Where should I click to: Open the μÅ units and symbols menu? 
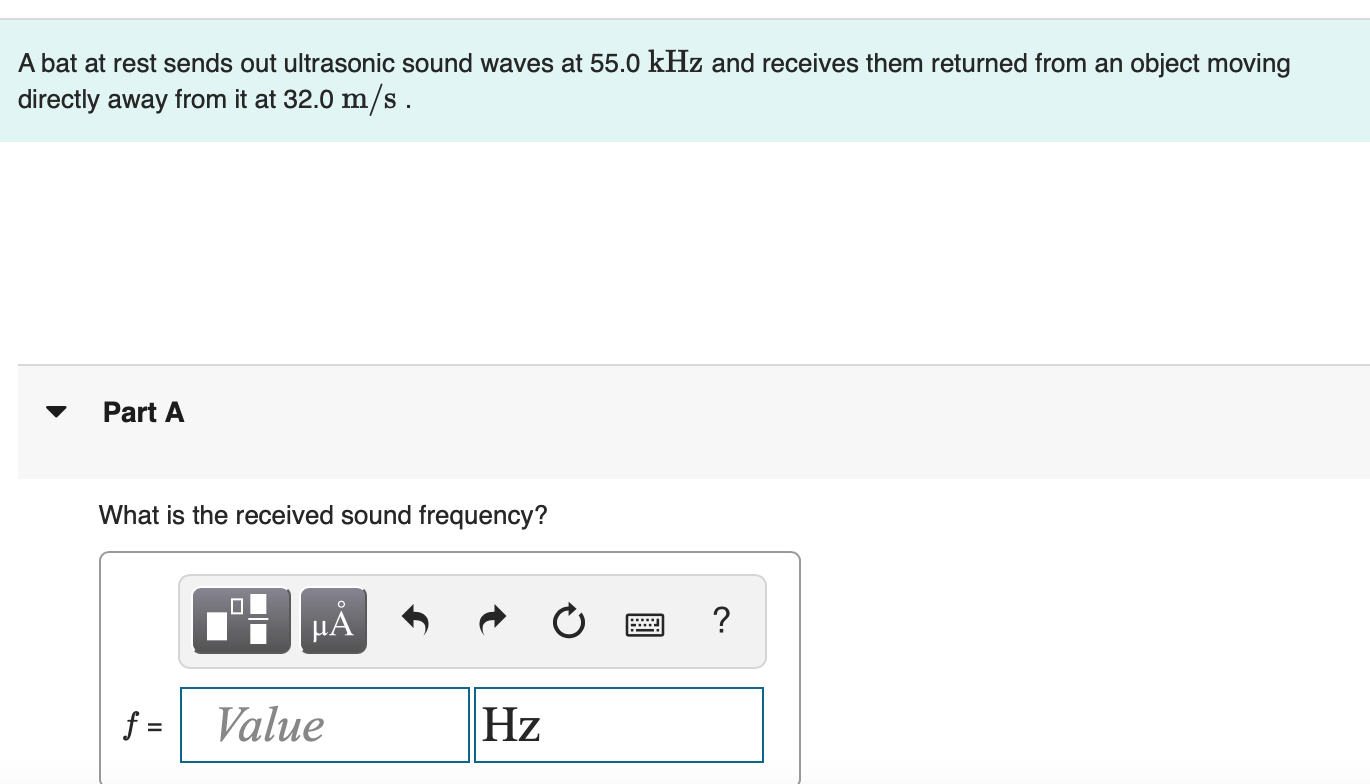[333, 620]
